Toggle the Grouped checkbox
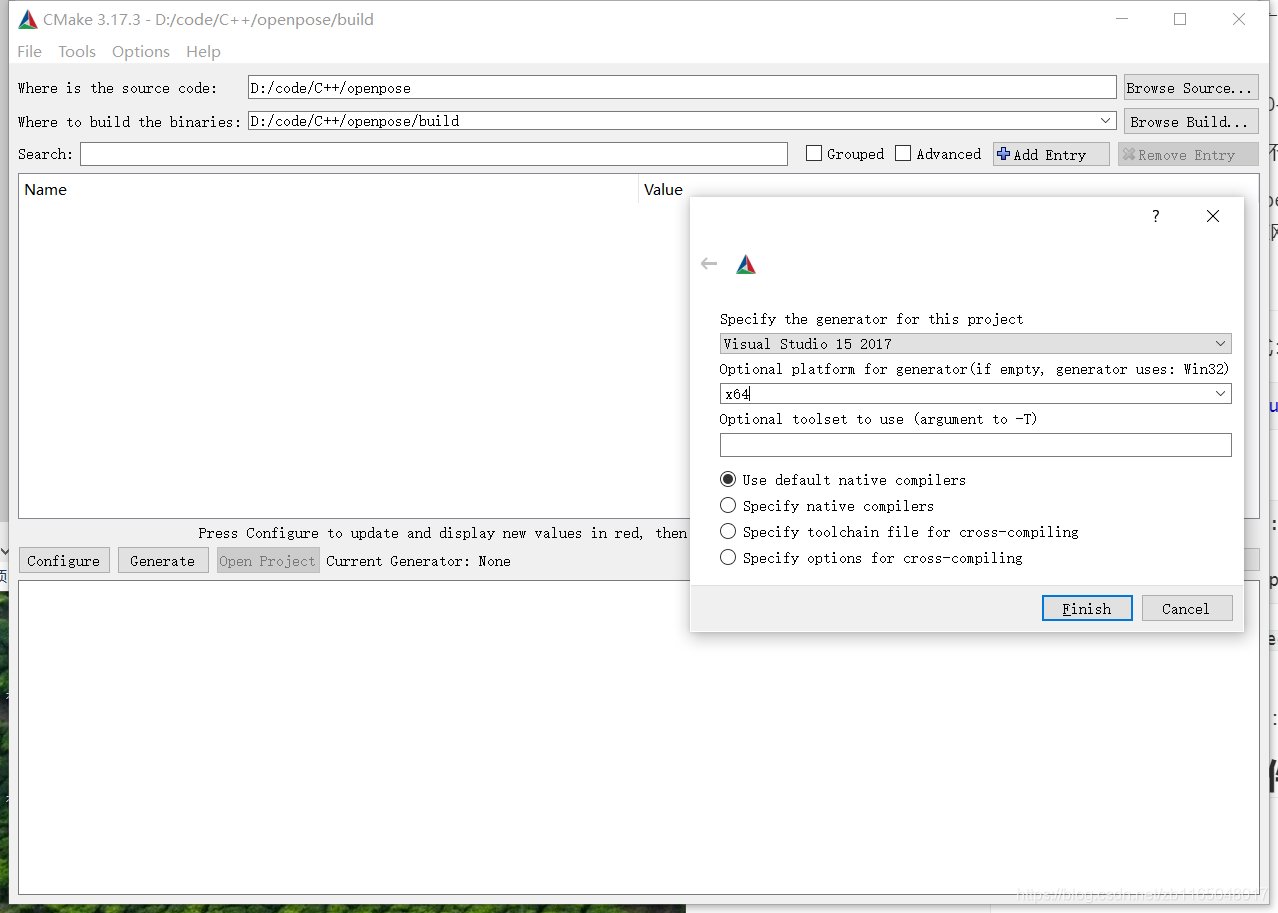Image resolution: width=1278 pixels, height=913 pixels. 814,153
